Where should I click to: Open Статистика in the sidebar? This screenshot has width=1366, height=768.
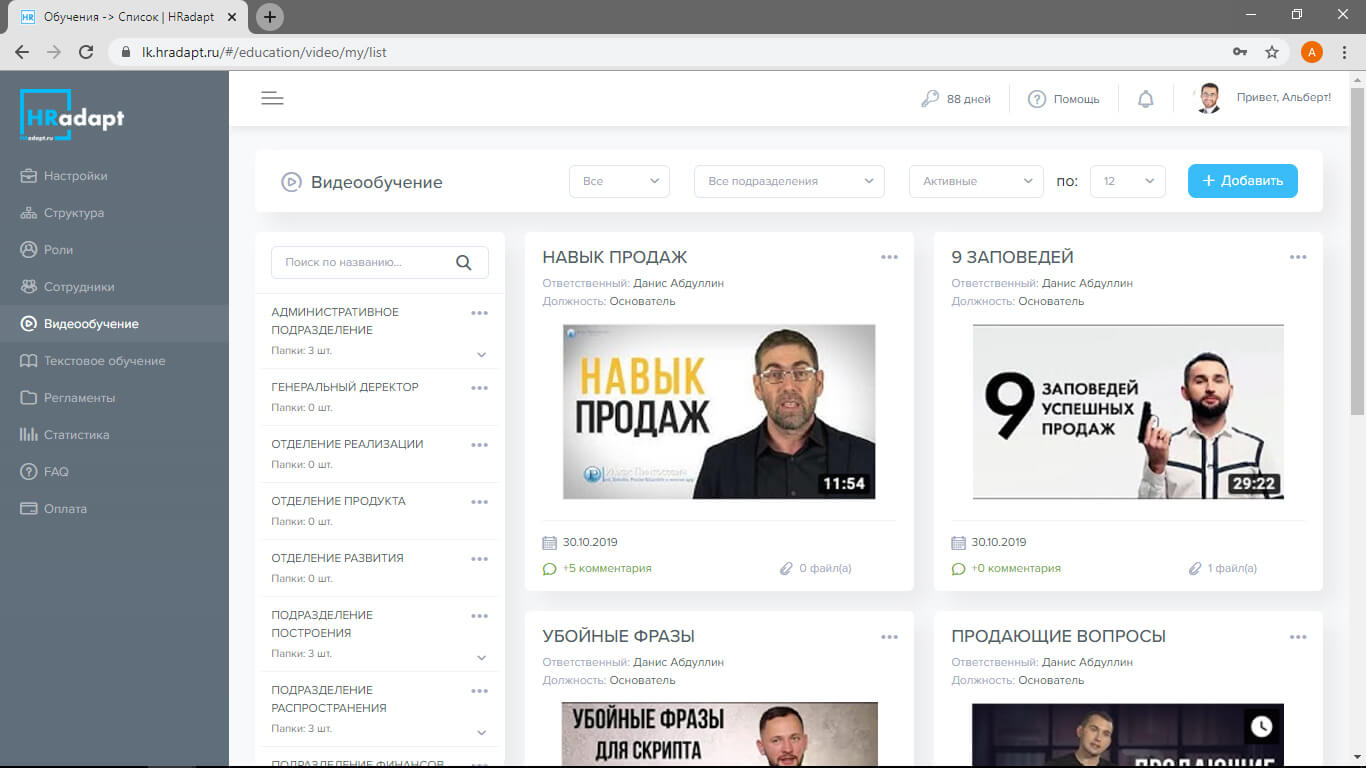tap(114, 435)
